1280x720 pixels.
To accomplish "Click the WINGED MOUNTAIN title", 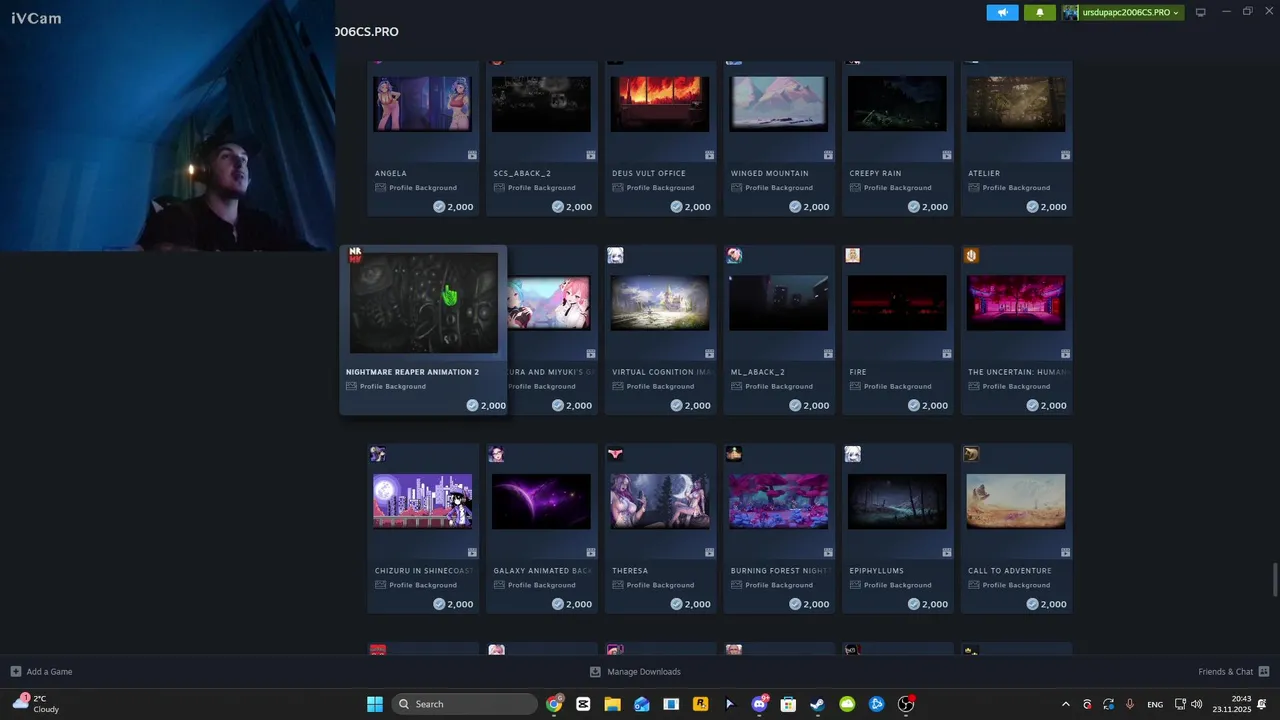I will [x=769, y=173].
